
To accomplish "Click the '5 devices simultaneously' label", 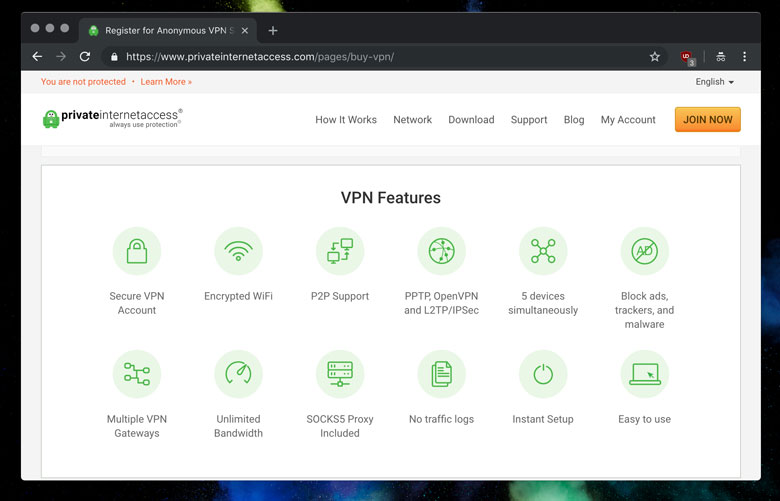I will click(543, 303).
